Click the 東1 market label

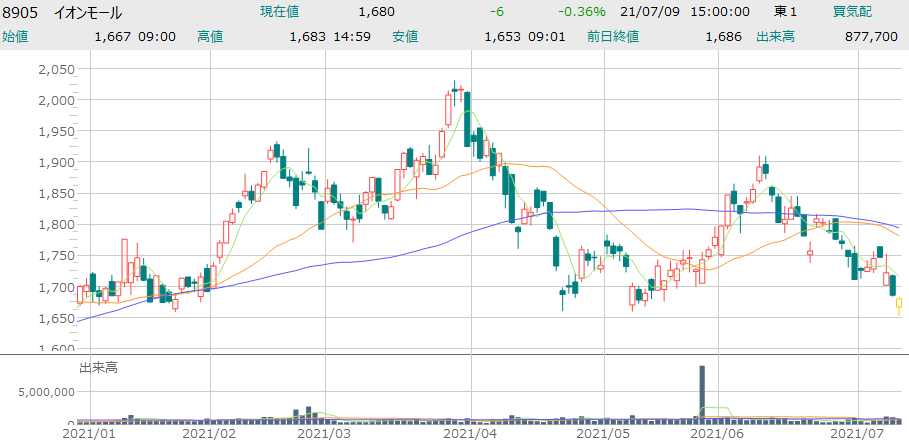pos(787,12)
